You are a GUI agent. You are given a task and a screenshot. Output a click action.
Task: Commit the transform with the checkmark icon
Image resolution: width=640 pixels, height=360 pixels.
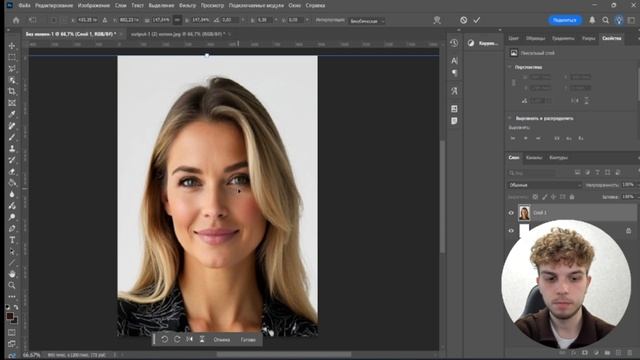pos(477,20)
